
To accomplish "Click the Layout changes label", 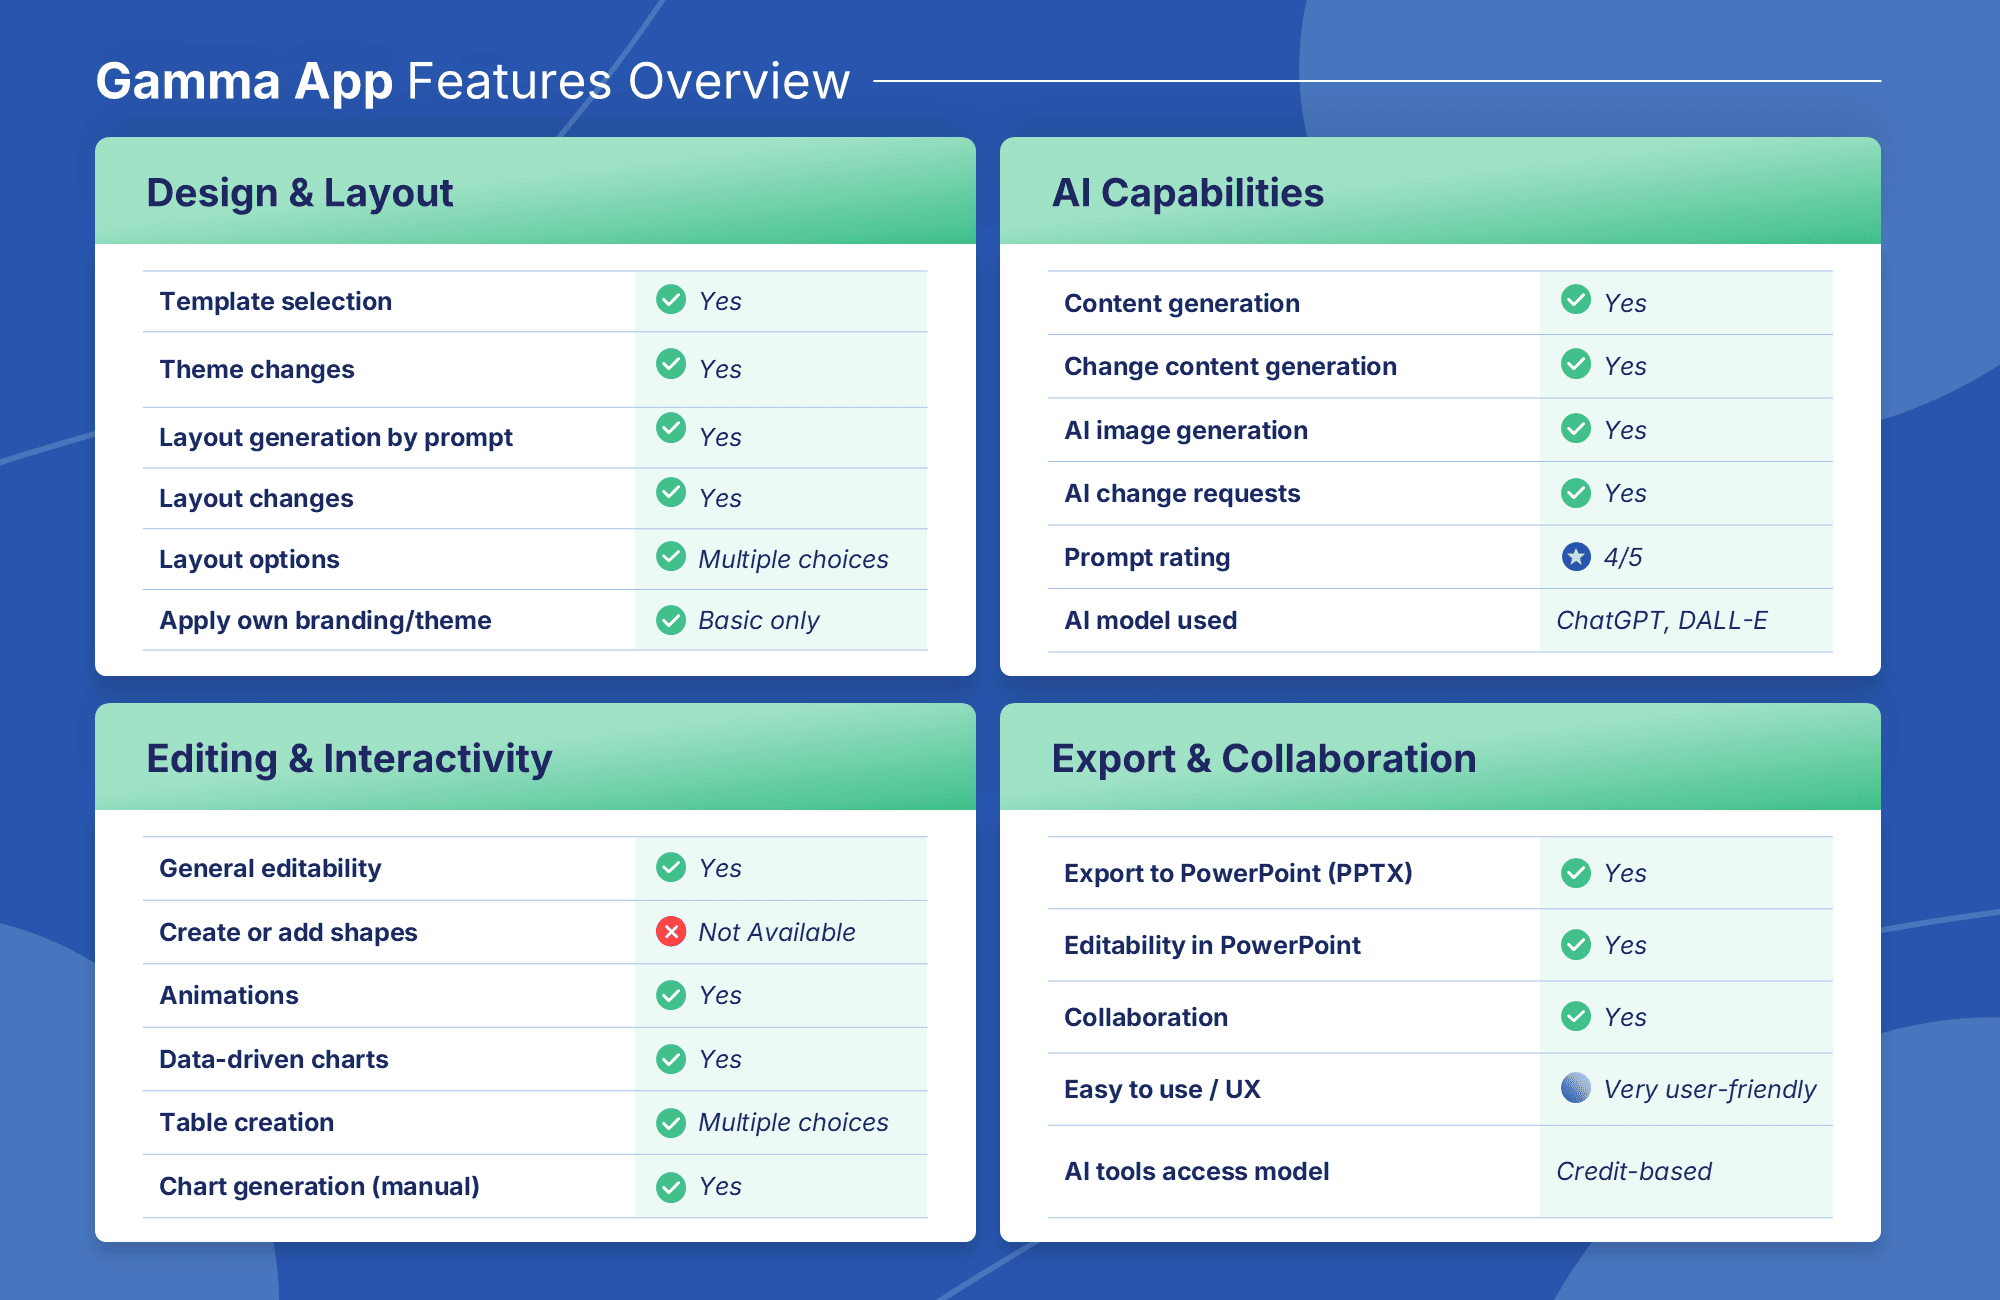I will [x=257, y=498].
